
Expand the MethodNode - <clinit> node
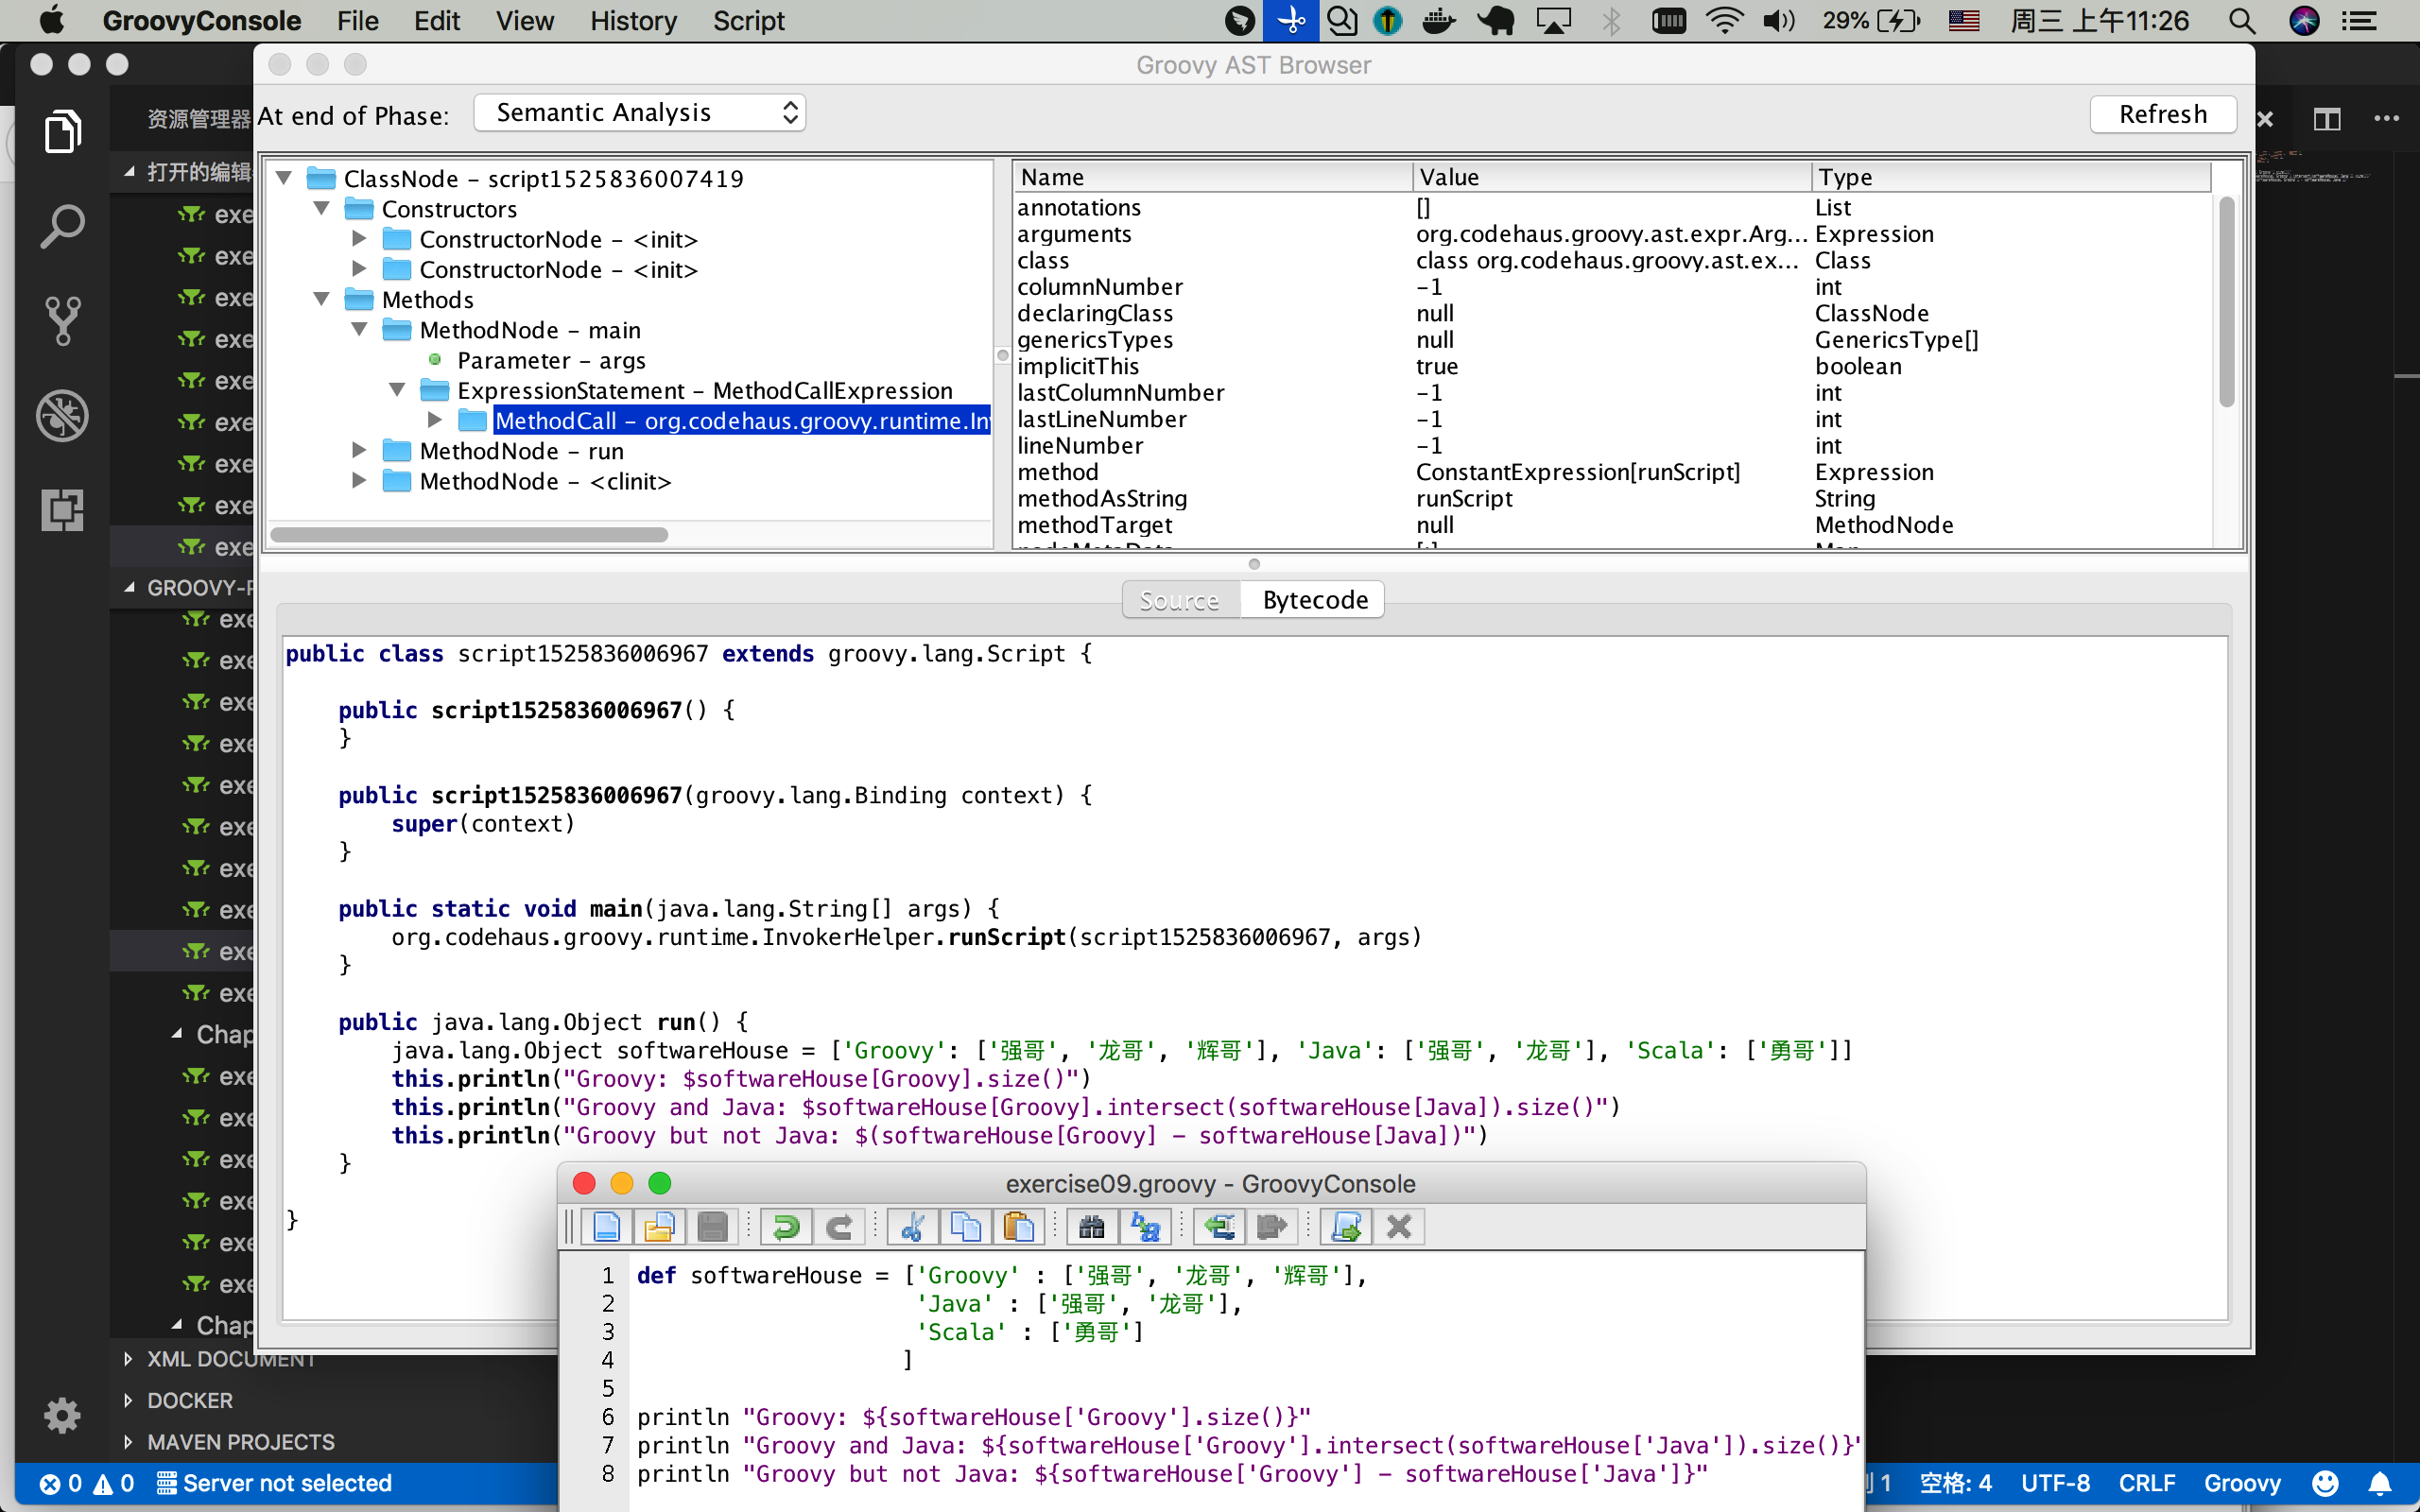[x=359, y=481]
